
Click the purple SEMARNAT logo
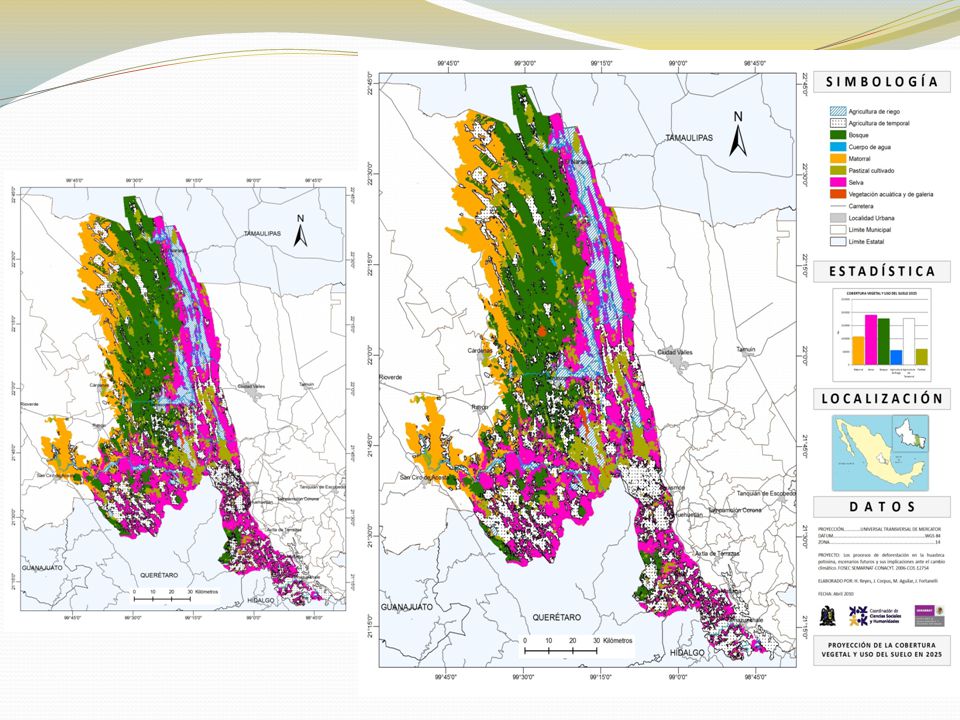(x=929, y=616)
